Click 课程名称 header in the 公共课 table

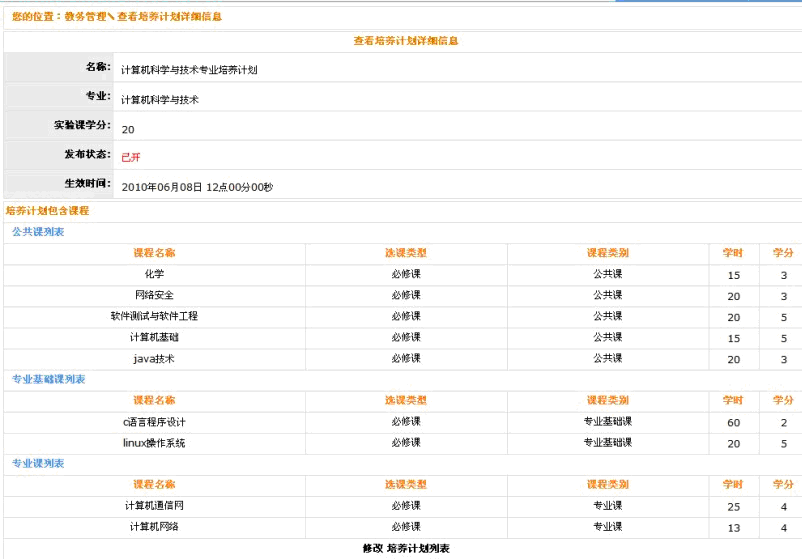pos(154,253)
